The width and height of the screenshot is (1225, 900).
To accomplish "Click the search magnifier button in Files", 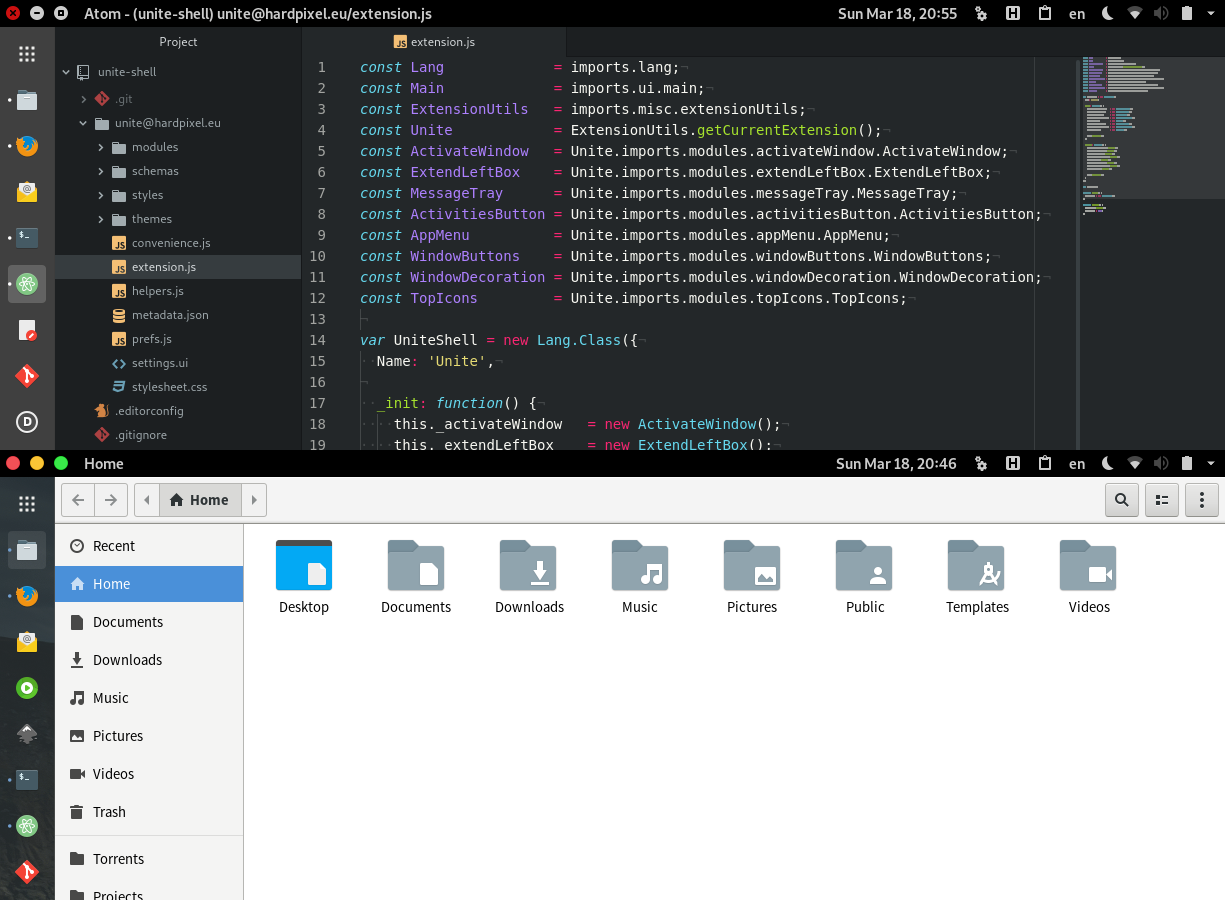I will coord(1122,500).
